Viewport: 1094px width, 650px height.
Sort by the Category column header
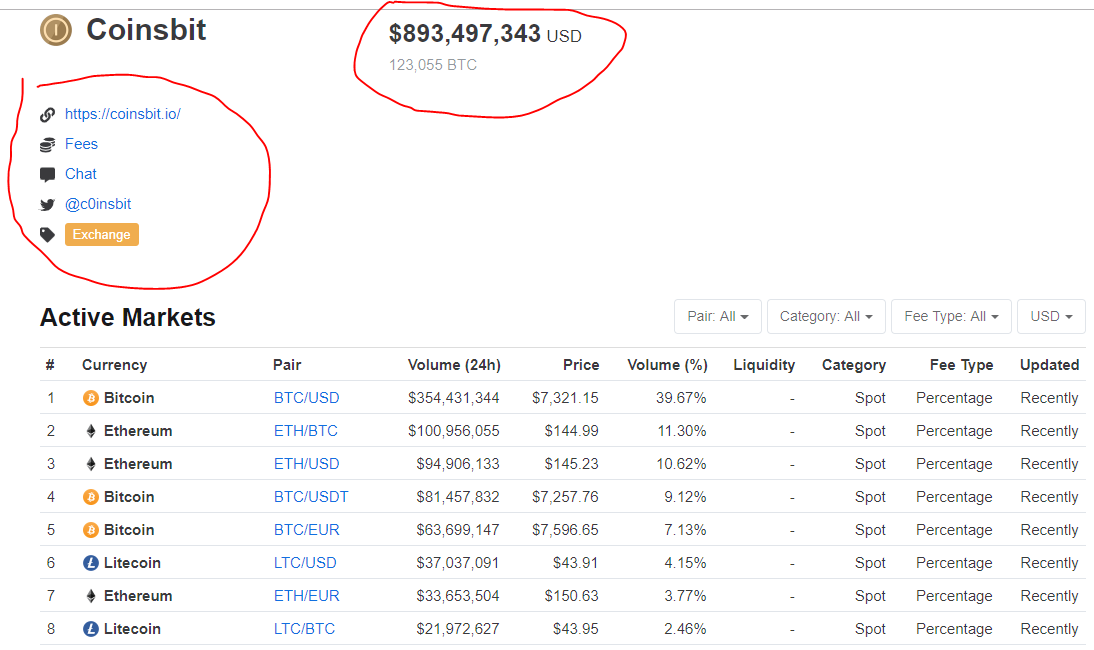pyautogui.click(x=854, y=365)
